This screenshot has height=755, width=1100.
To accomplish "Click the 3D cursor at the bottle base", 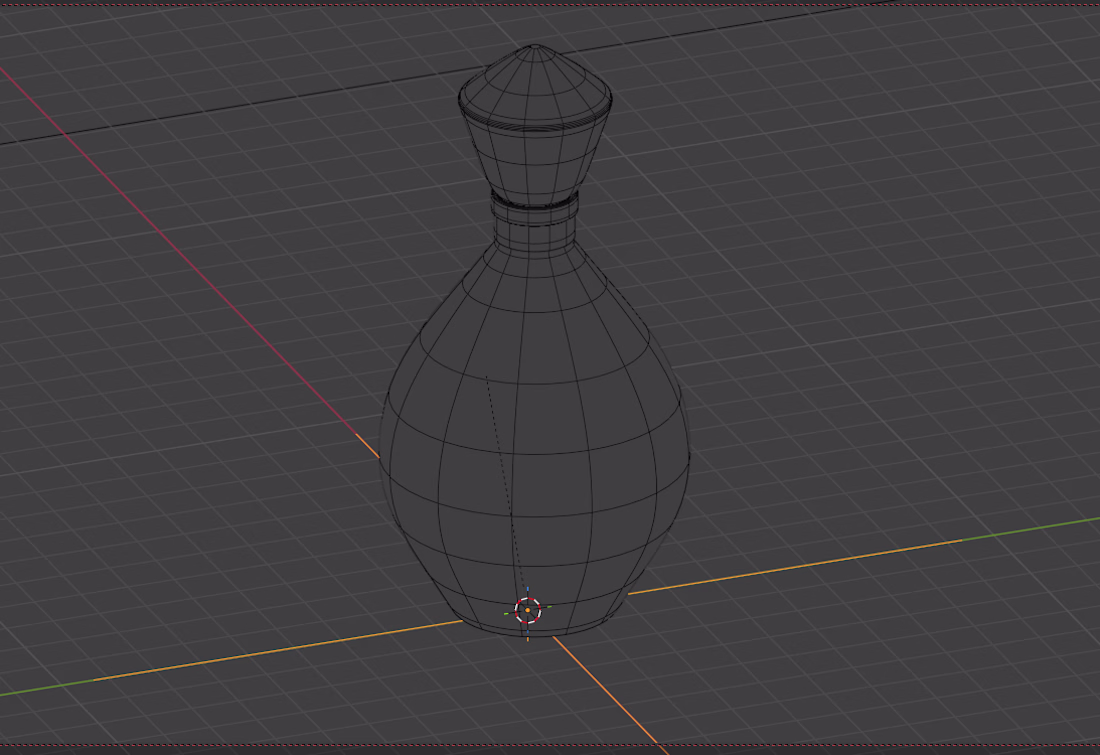I will (528, 610).
